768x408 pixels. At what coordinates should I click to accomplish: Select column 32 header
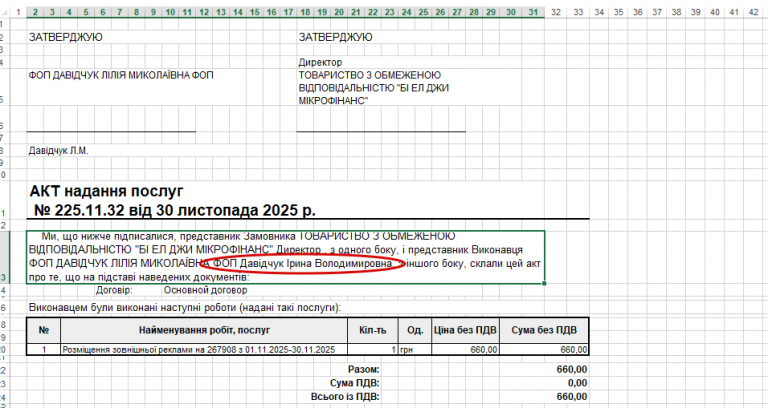coord(555,12)
